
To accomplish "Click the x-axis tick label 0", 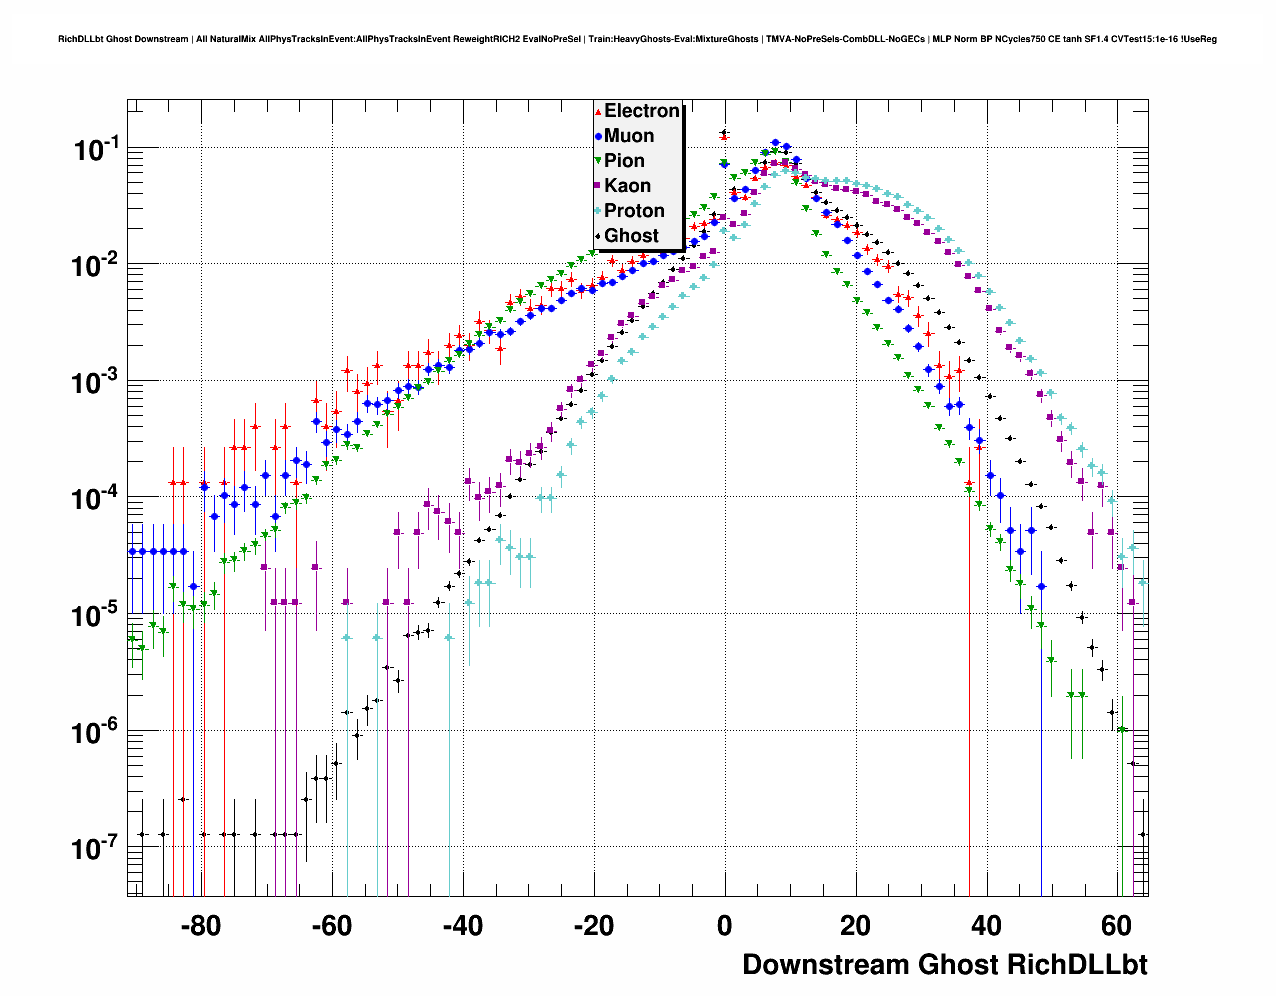I will 724,926.
